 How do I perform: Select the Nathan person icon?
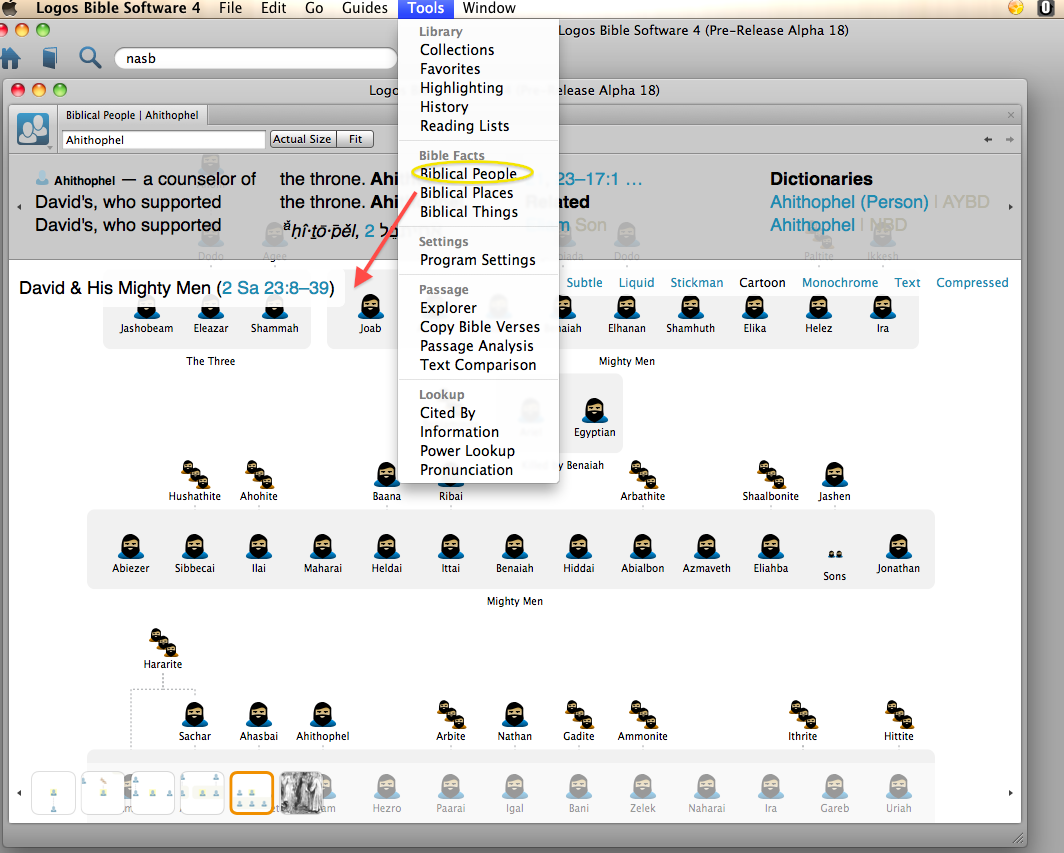click(515, 715)
